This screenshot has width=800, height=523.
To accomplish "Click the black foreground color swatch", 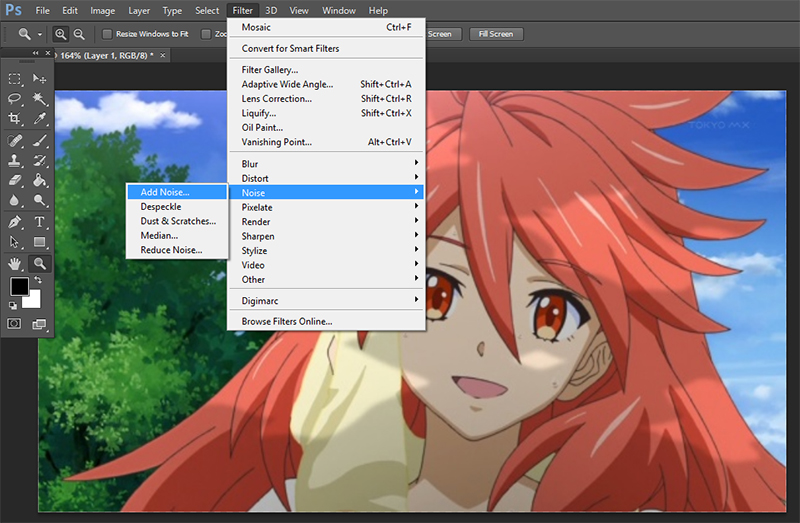I will coord(19,288).
